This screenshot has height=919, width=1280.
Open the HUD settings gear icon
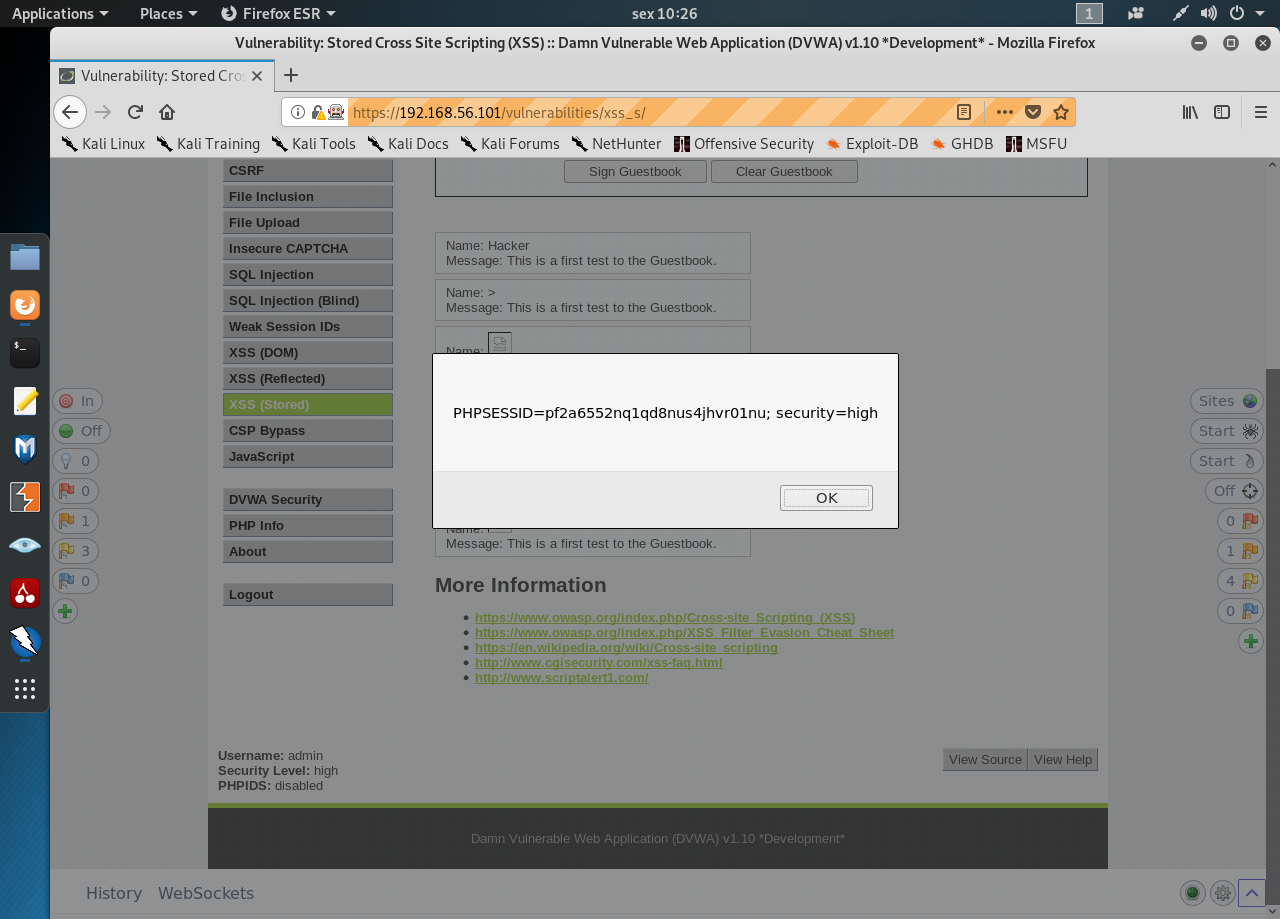click(1222, 893)
